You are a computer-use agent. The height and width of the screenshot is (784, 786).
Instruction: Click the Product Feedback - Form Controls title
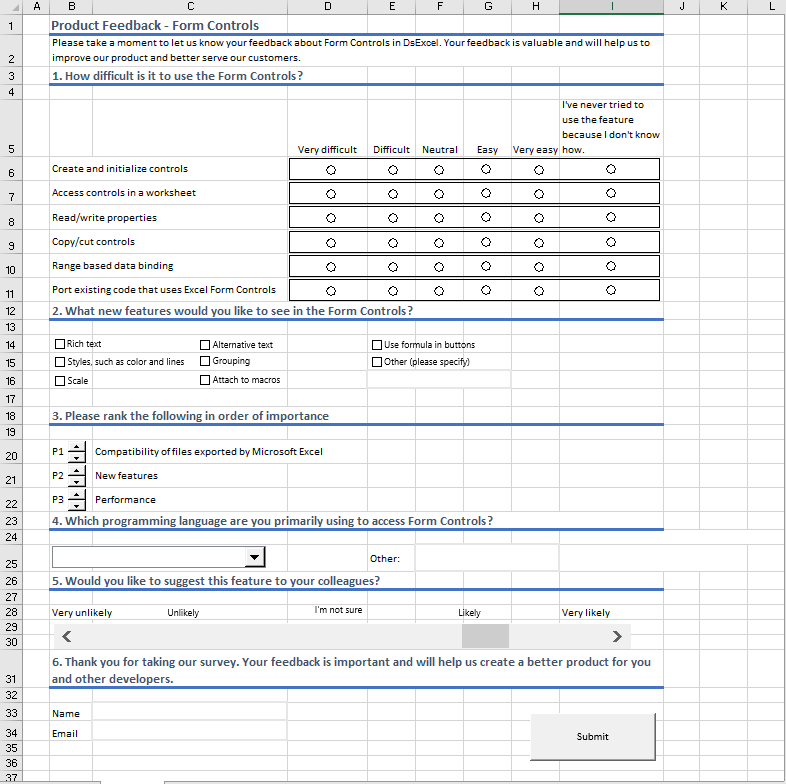155,26
